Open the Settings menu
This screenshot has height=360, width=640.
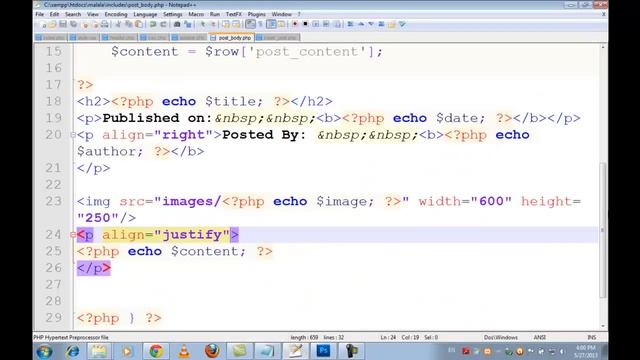coord(173,14)
